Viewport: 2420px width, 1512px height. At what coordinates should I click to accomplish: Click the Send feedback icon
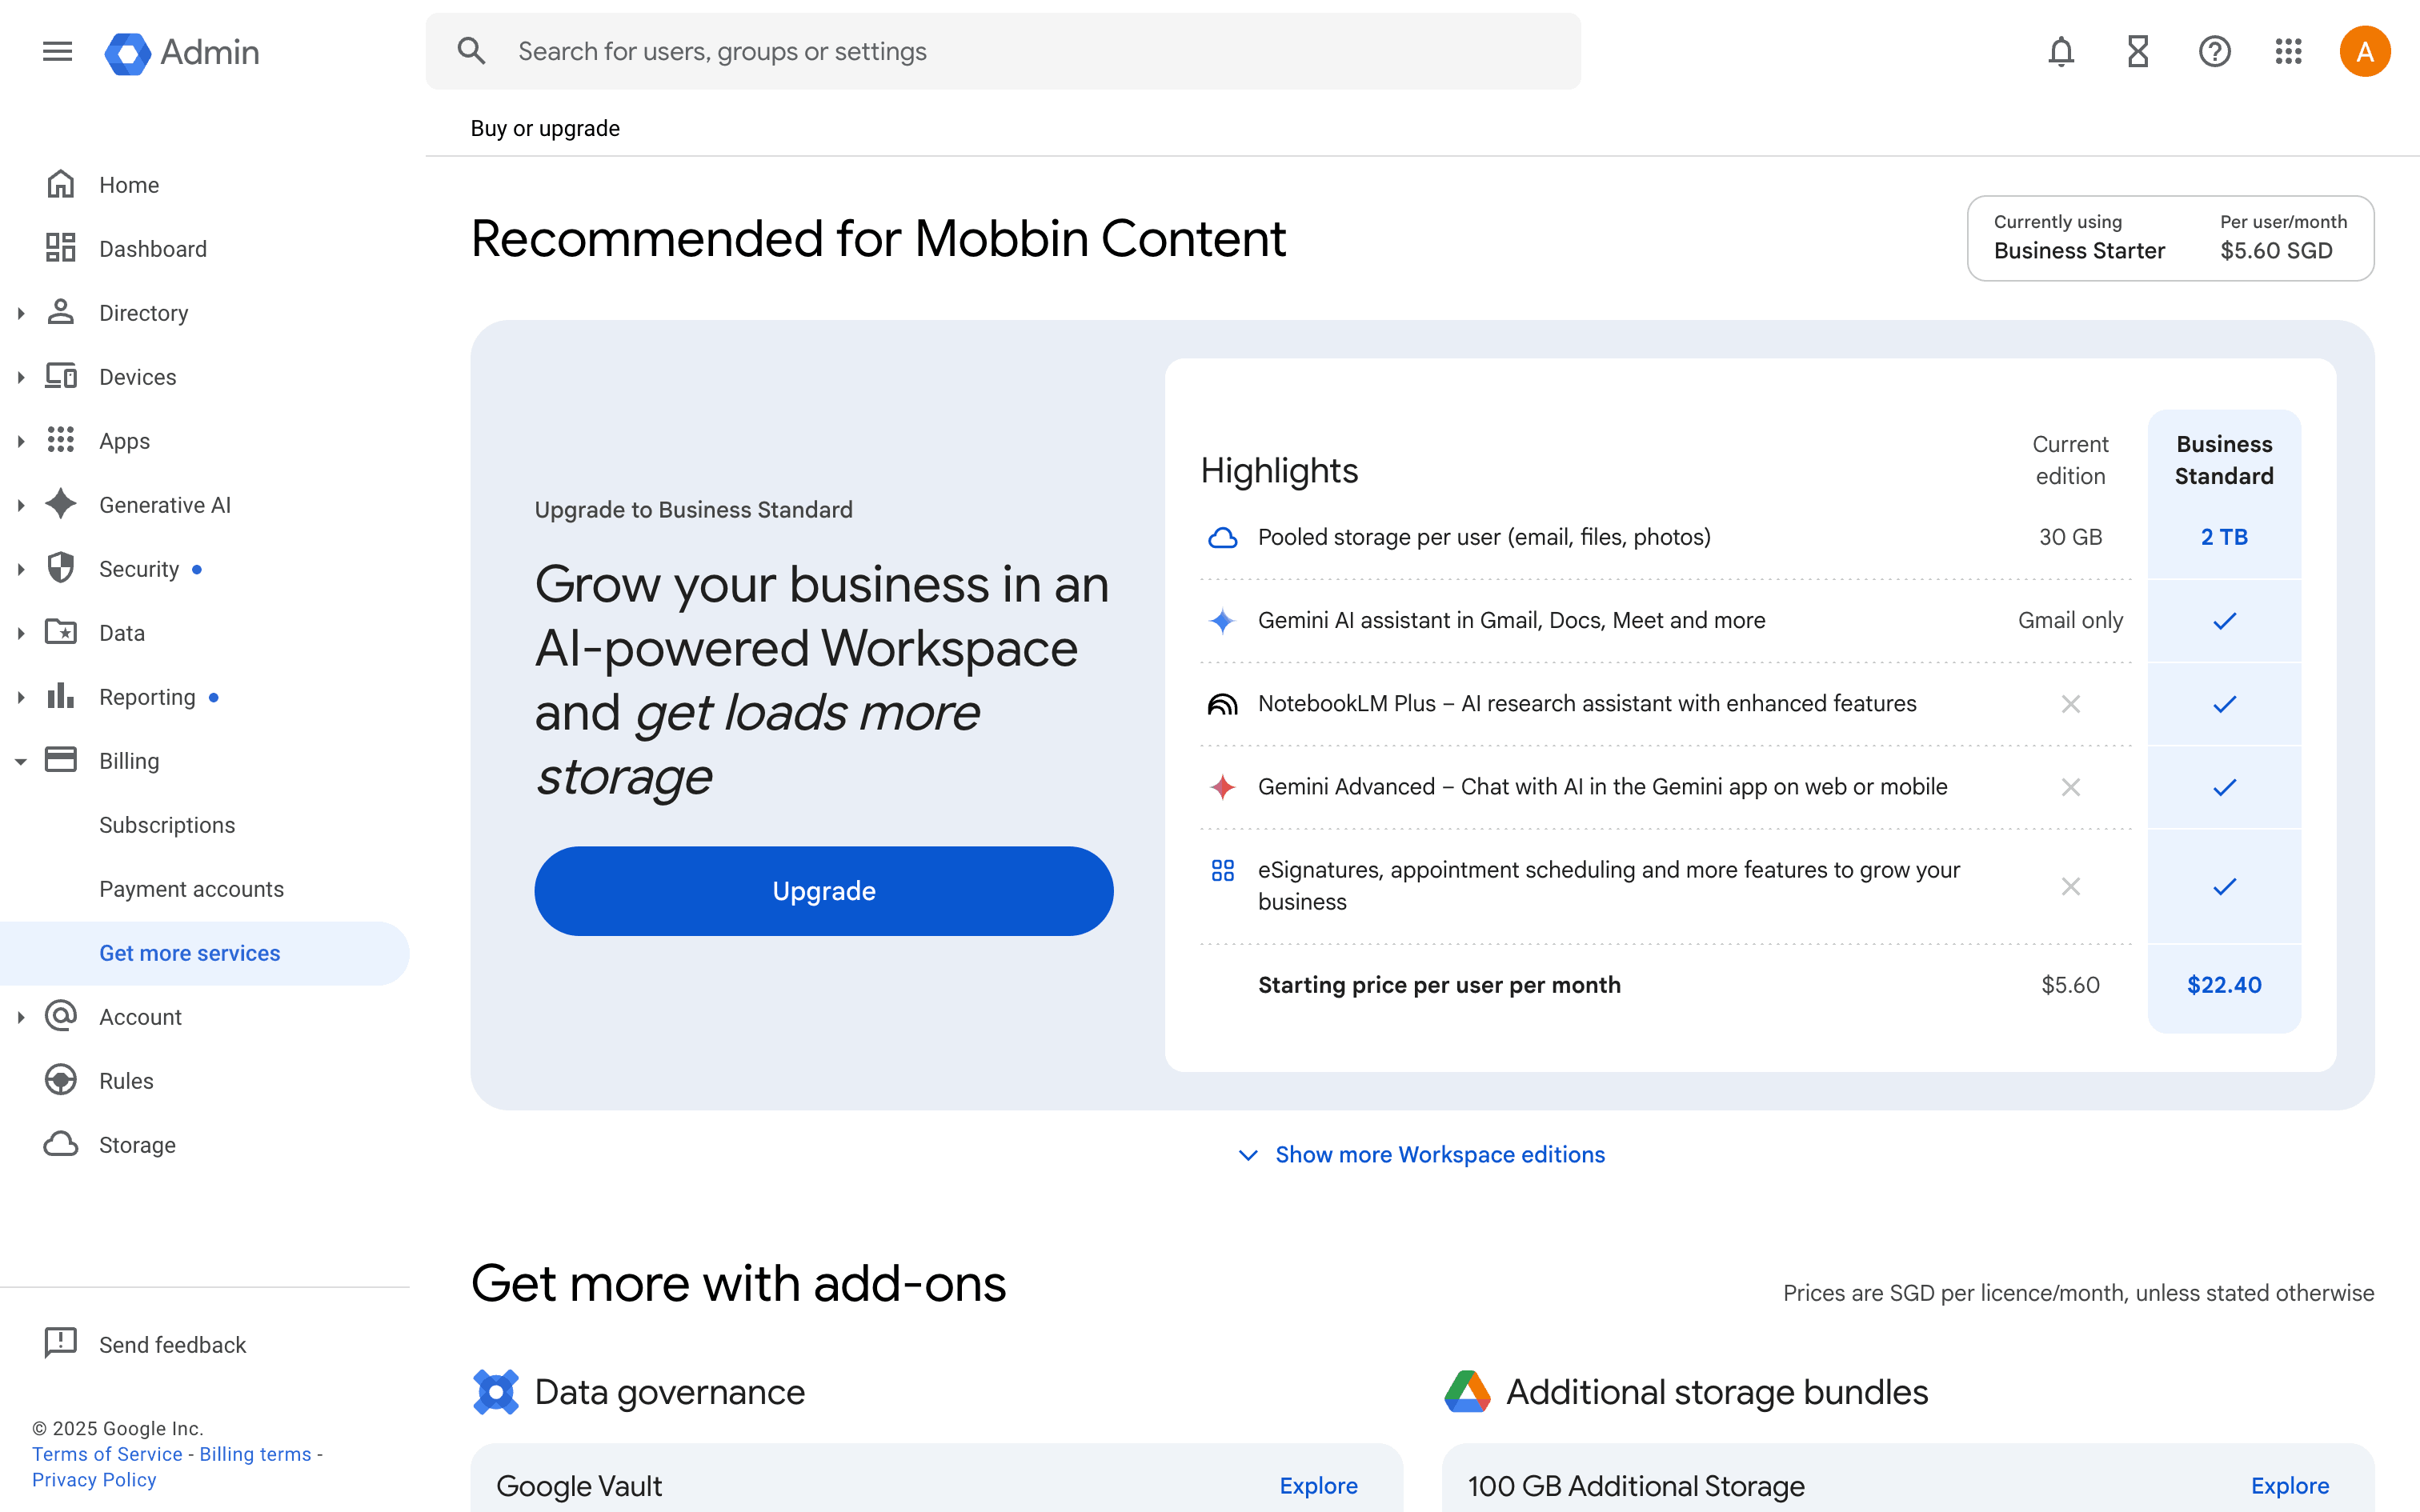[x=61, y=1343]
